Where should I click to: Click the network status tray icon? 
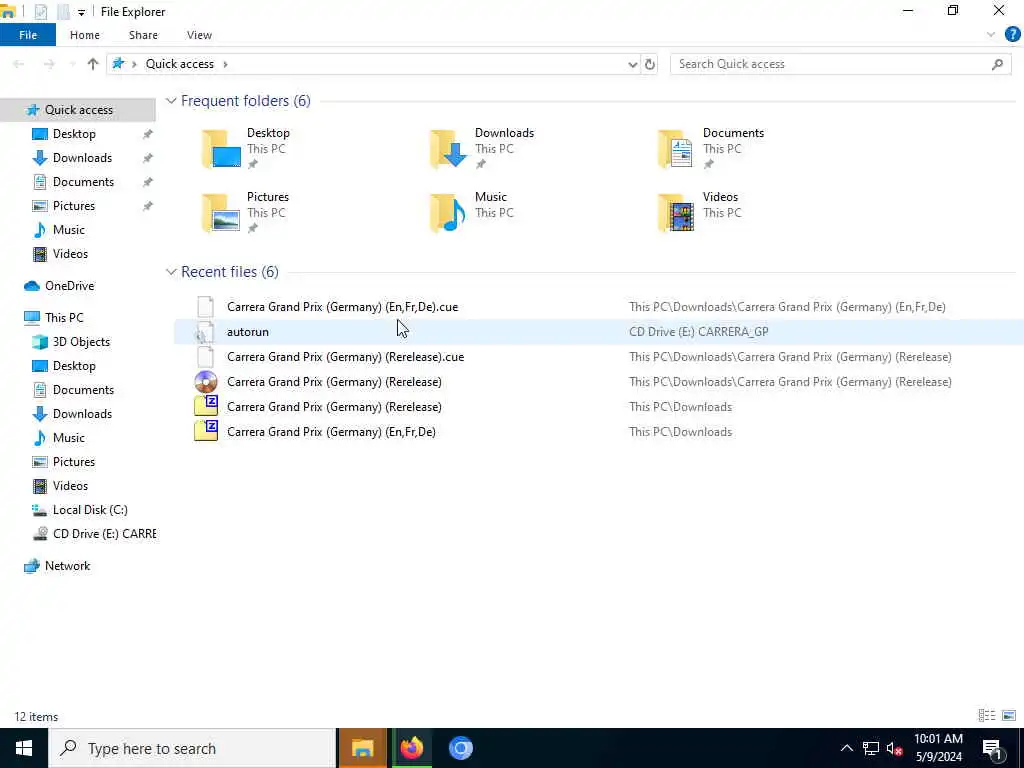click(871, 748)
